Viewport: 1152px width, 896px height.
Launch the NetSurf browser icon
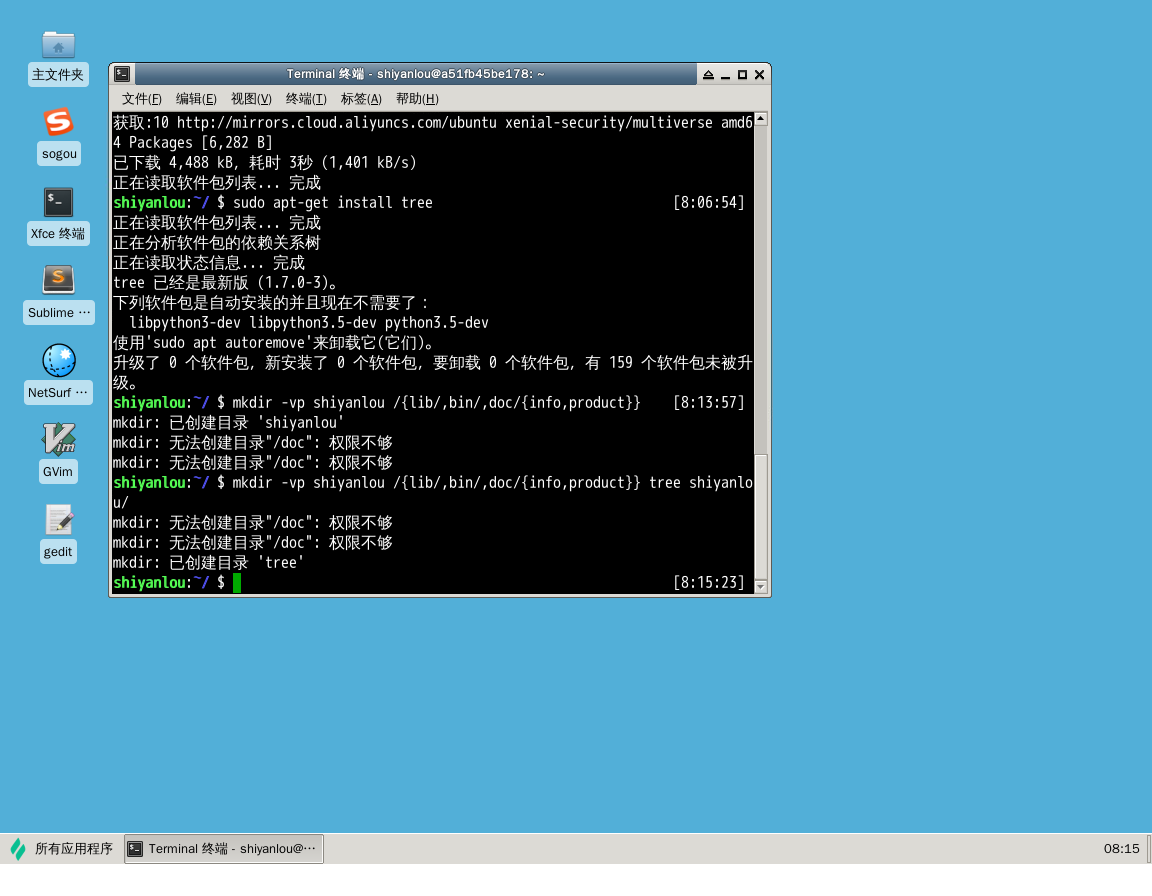point(58,360)
